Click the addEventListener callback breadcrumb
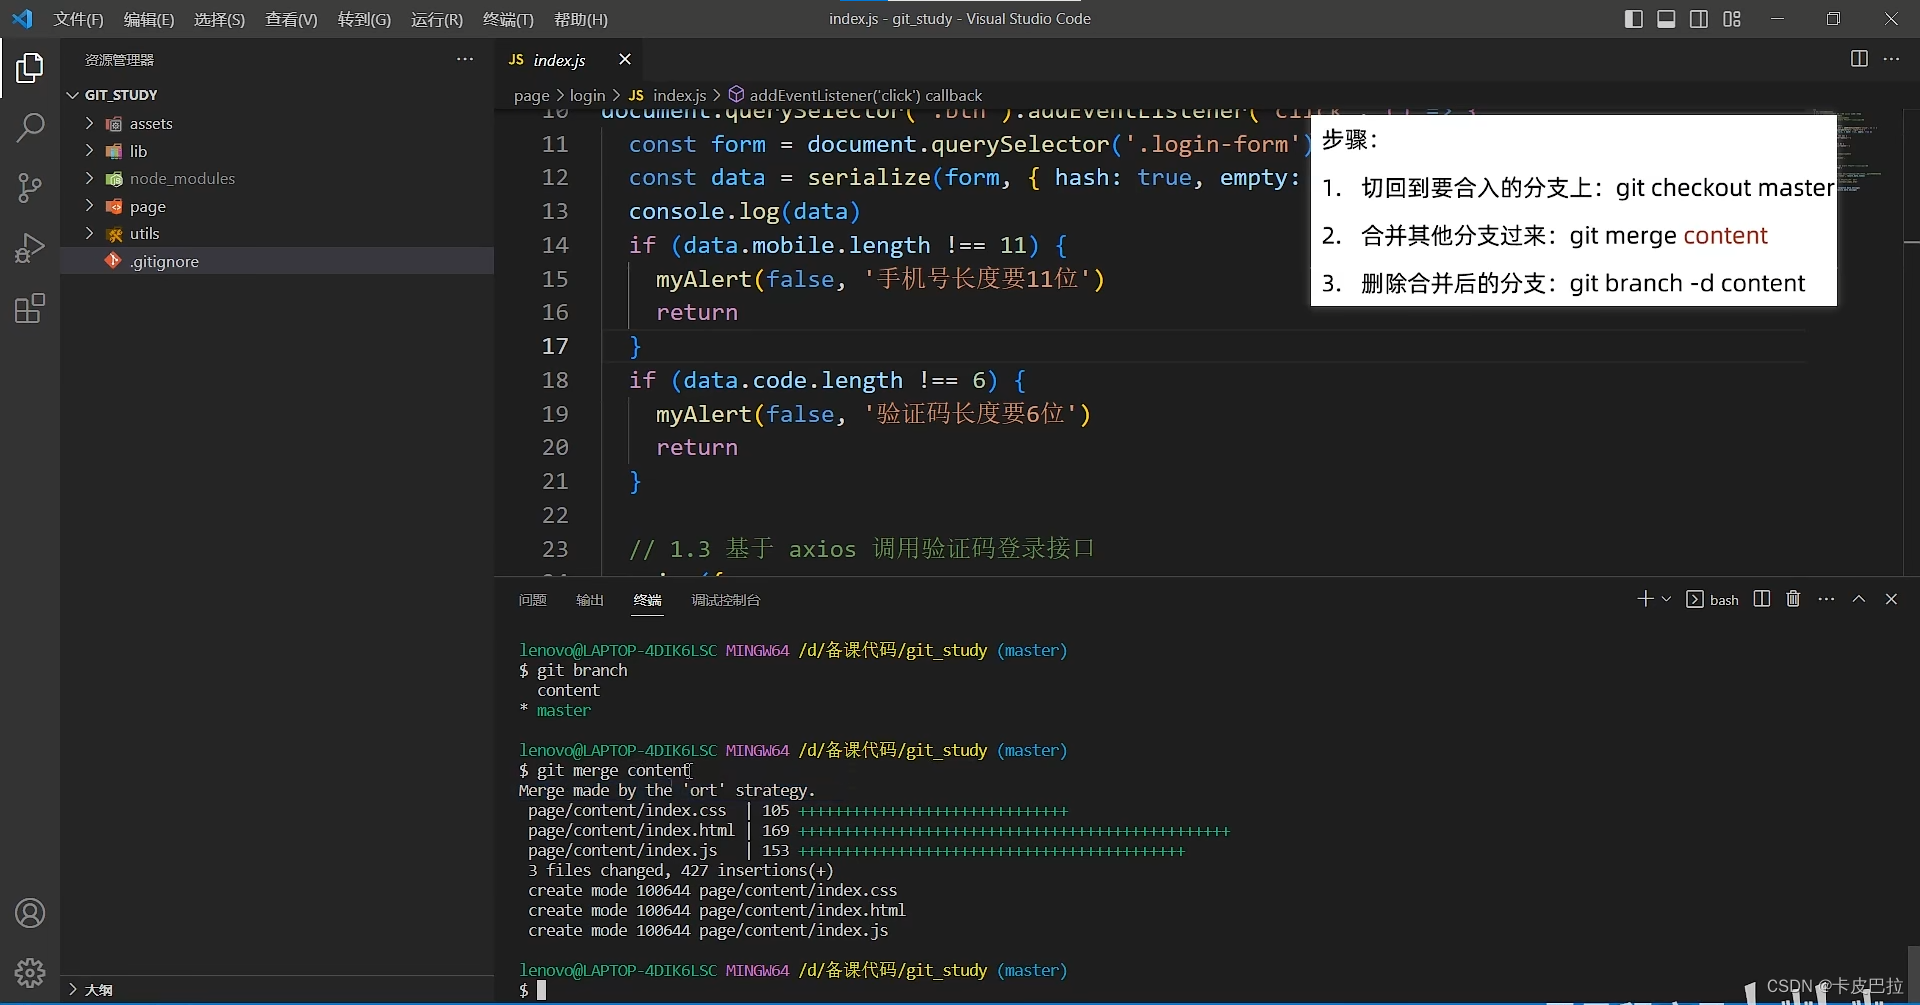This screenshot has width=1920, height=1005. pyautogui.click(x=855, y=96)
